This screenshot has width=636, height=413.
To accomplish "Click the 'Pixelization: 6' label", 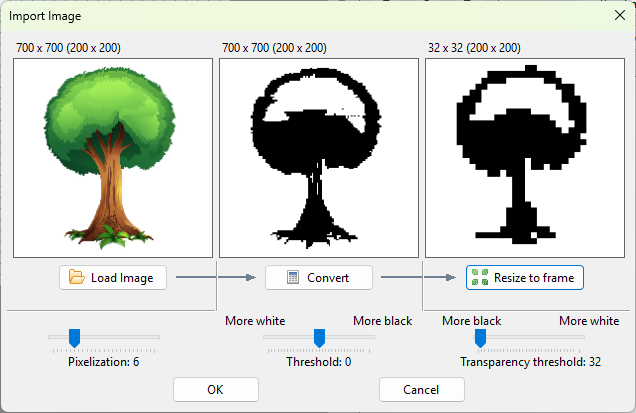I will tap(103, 362).
